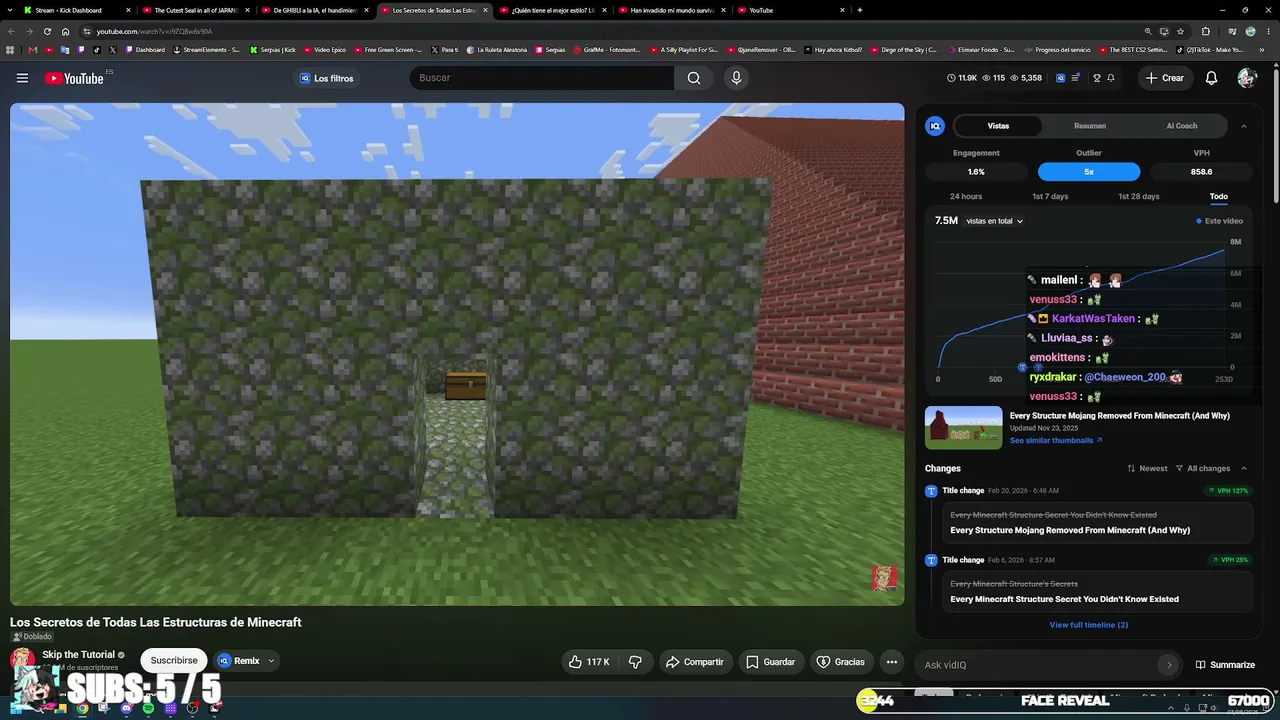1280x720 pixels.
Task: Open the 'See similar thumbnails' link
Action: 1056,441
